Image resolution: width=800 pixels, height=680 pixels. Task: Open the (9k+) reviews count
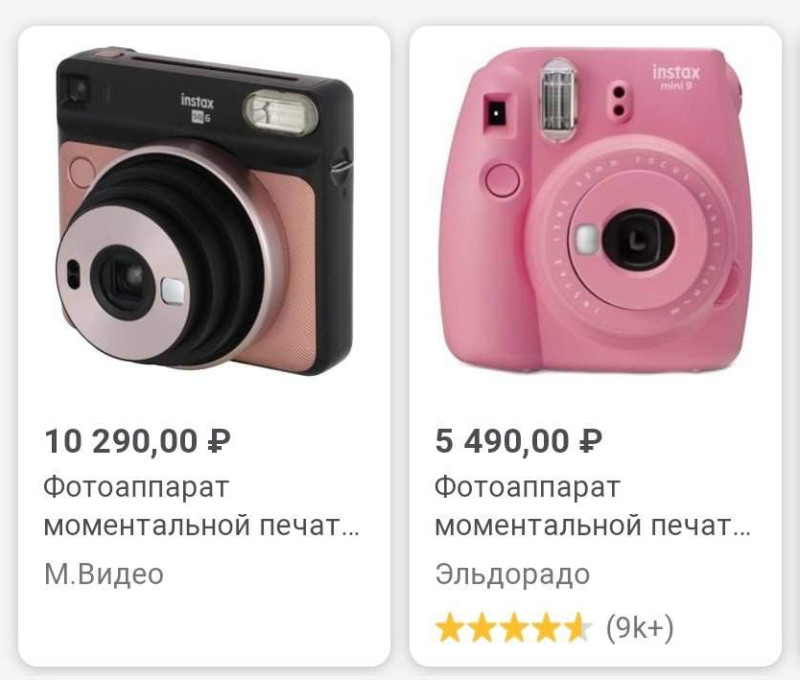[x=640, y=628]
